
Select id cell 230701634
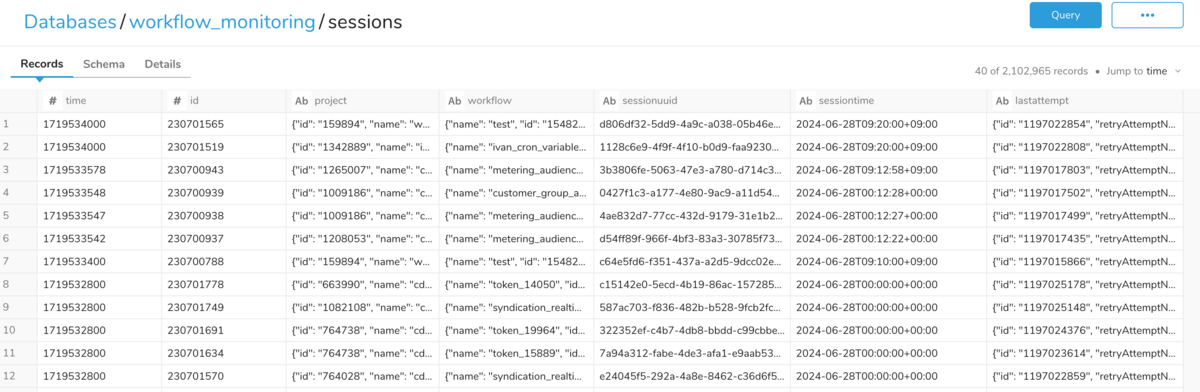pyautogui.click(x=224, y=352)
